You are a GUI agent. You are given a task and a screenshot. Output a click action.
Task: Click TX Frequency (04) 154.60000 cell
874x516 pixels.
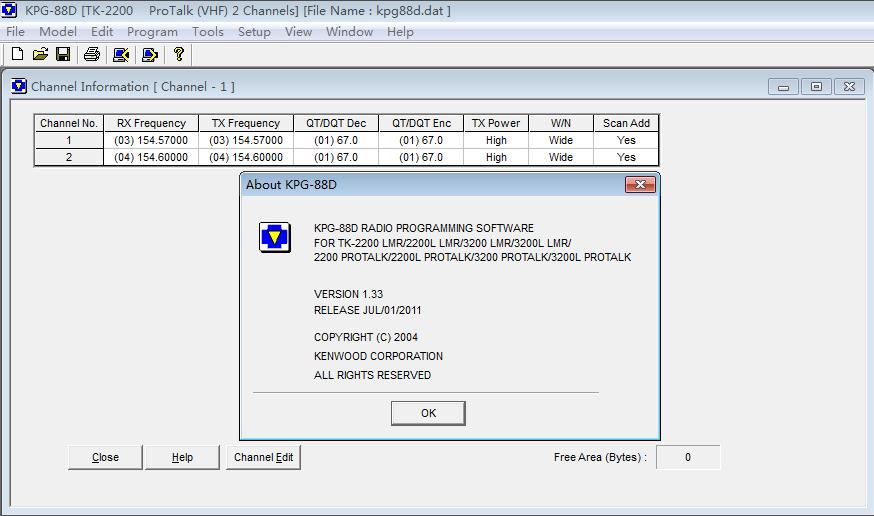point(246,157)
